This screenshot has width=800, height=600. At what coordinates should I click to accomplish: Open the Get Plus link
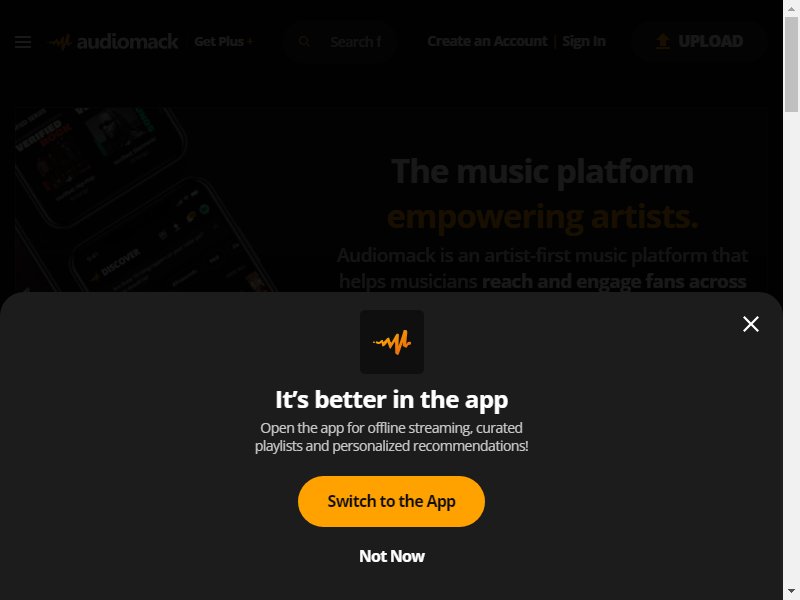[223, 41]
